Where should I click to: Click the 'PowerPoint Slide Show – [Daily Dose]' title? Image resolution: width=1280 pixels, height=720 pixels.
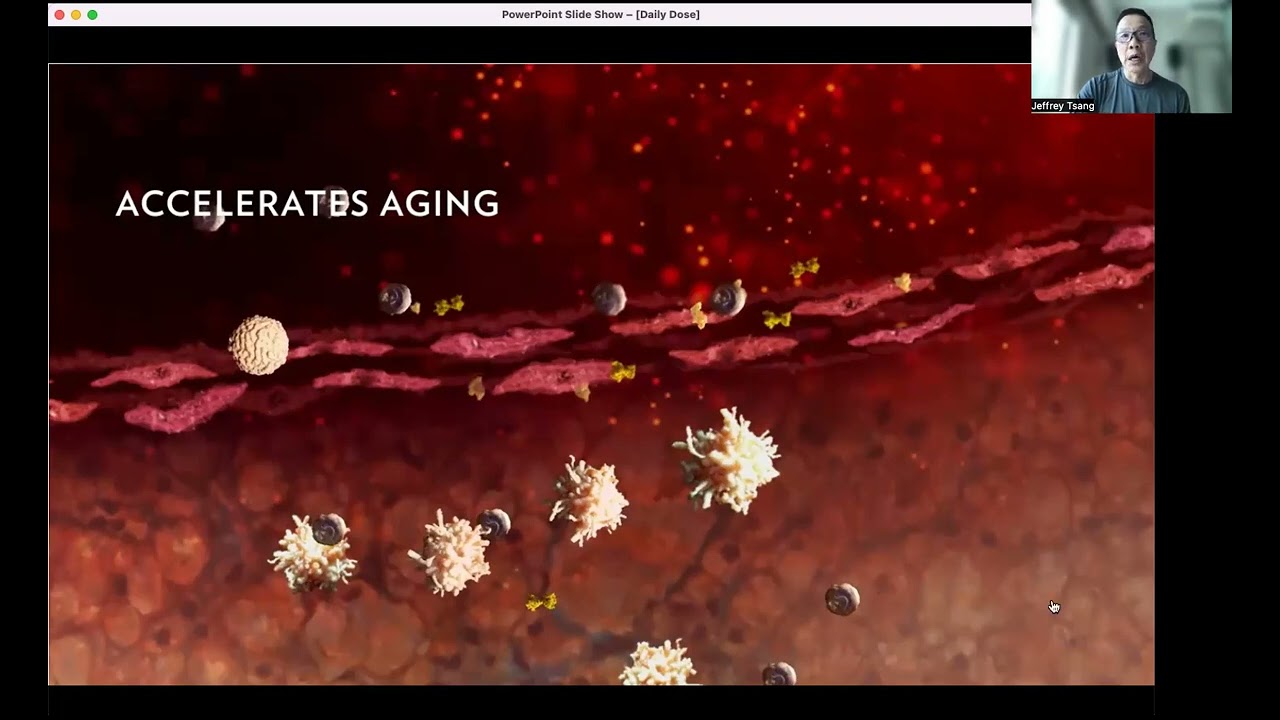tap(601, 15)
